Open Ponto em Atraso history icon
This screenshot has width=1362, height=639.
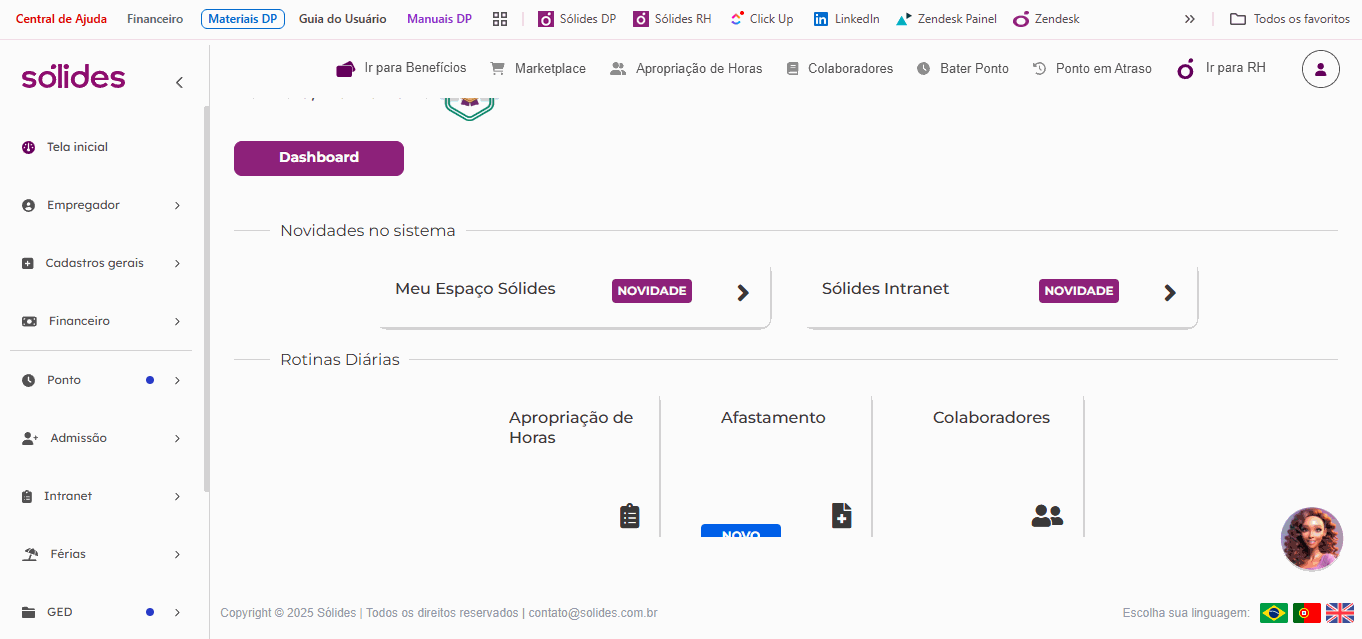pyautogui.click(x=1039, y=68)
